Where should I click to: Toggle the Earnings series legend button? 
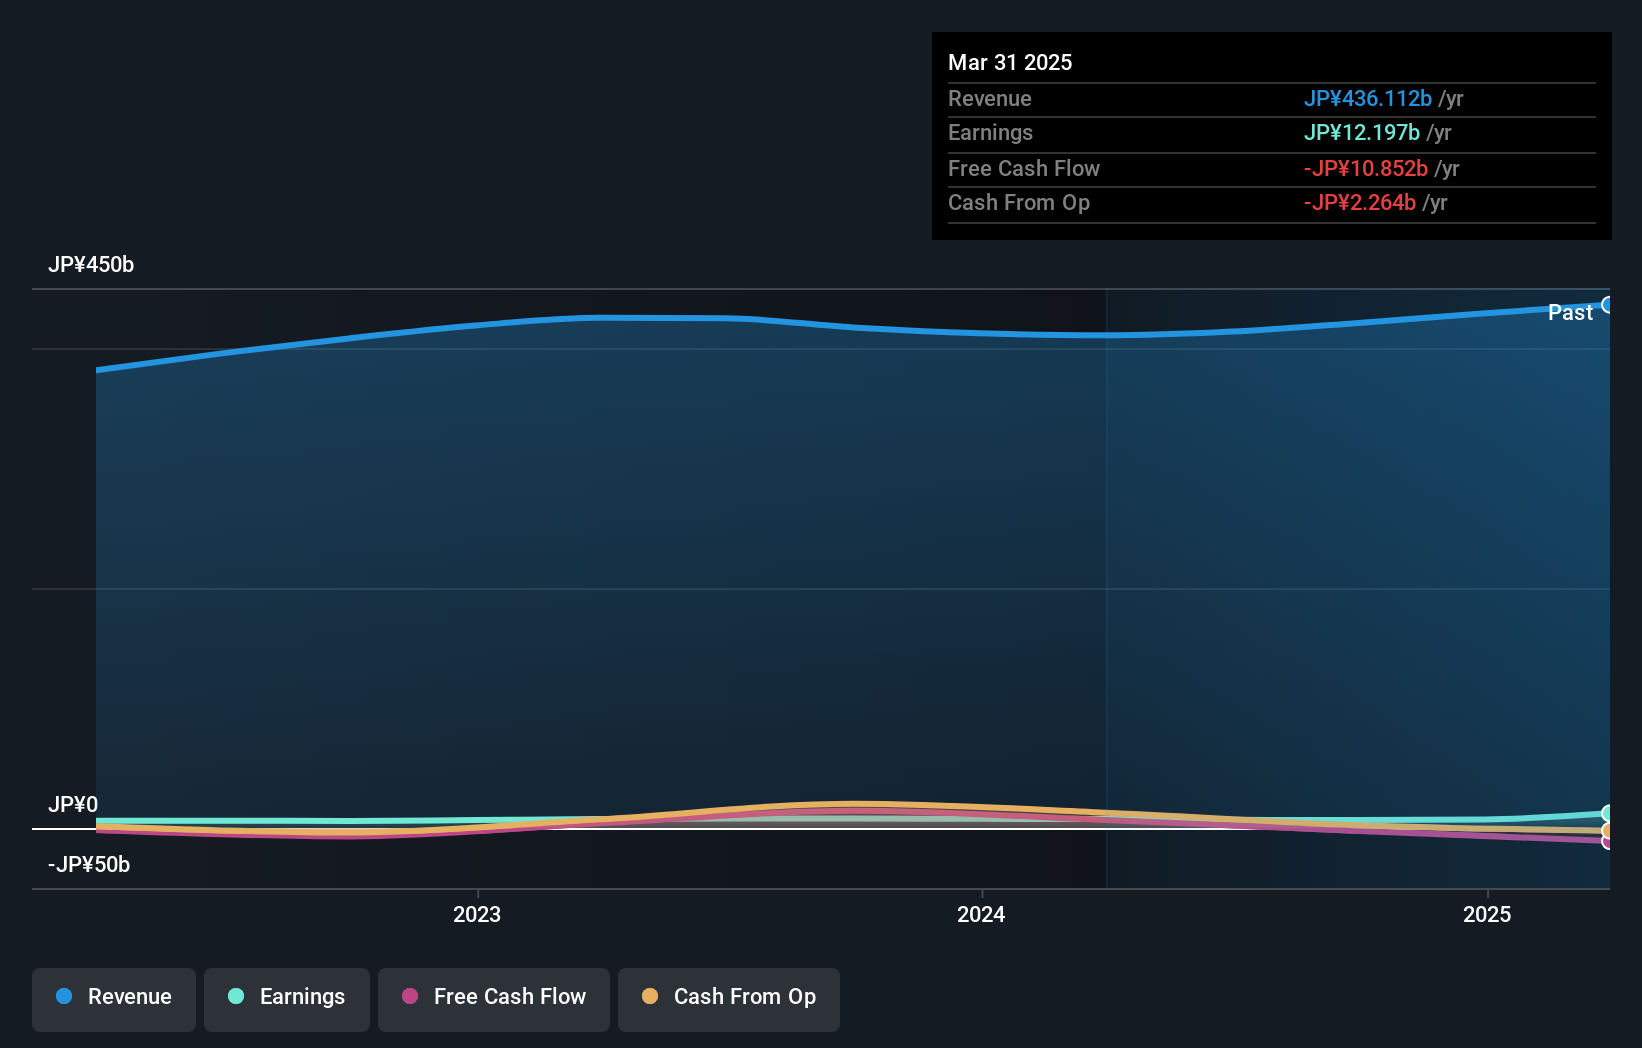(x=287, y=998)
